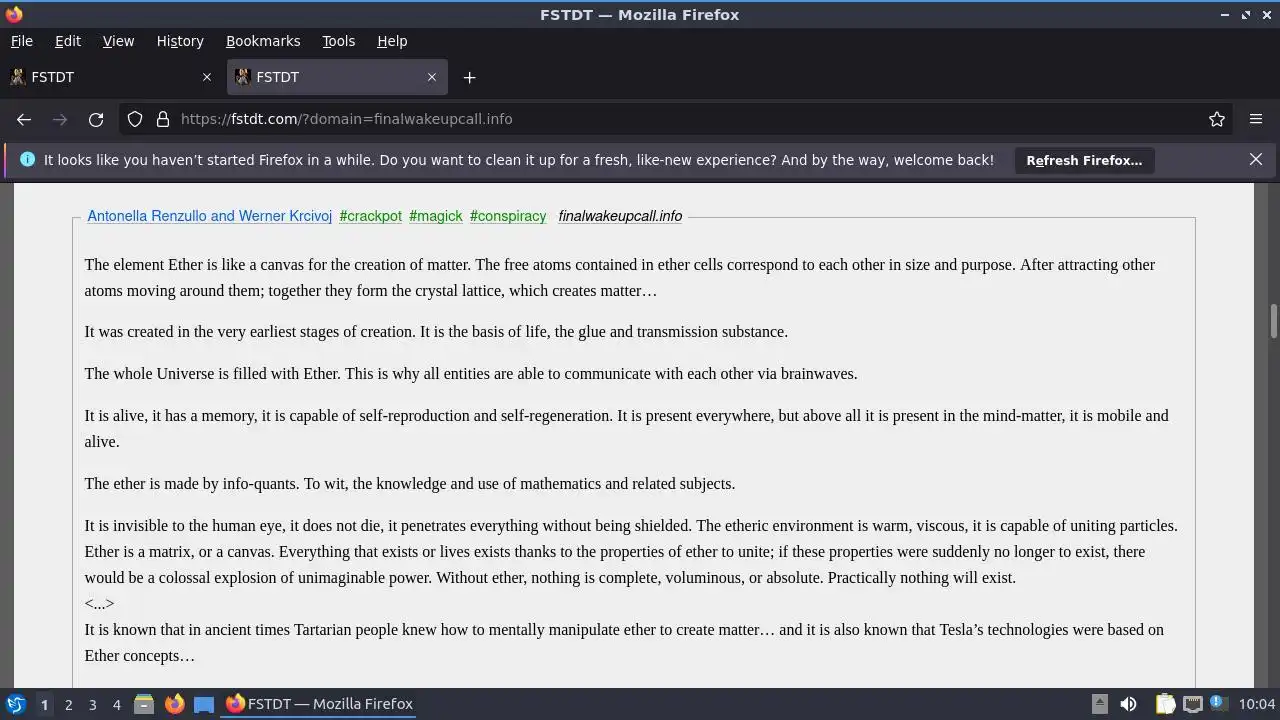Click the '<...>' ellipsis text
The width and height of the screenshot is (1280, 720).
click(99, 603)
